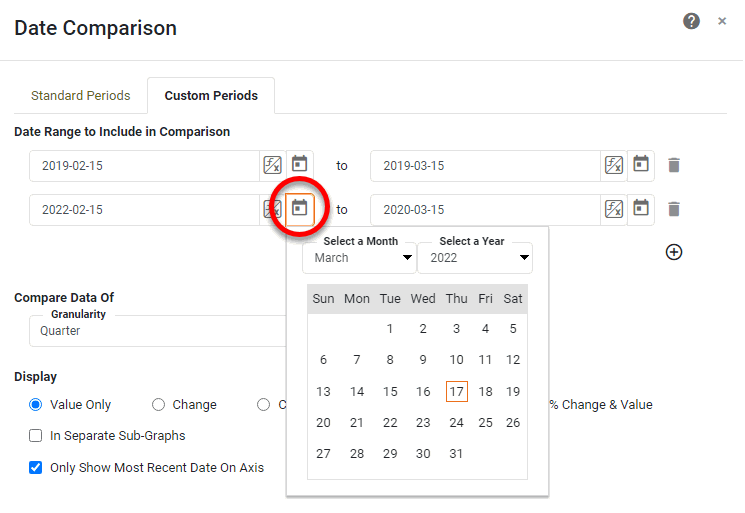The image size is (745, 513).
Task: Select the Change display option
Action: [x=159, y=405]
